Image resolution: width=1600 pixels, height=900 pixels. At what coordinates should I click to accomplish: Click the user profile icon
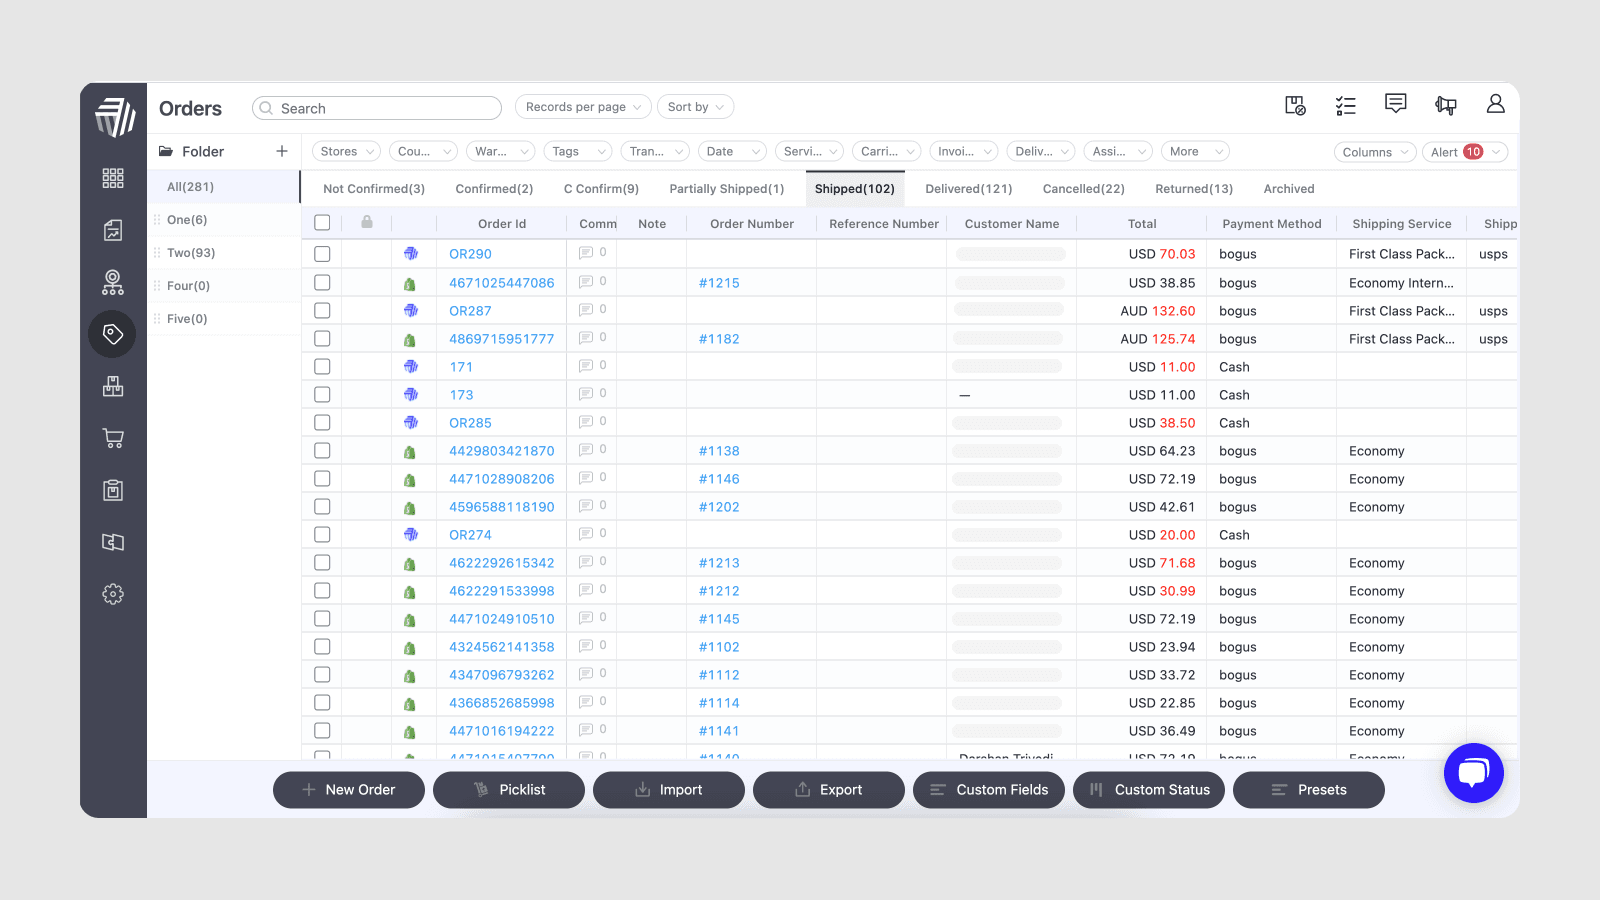(1495, 104)
